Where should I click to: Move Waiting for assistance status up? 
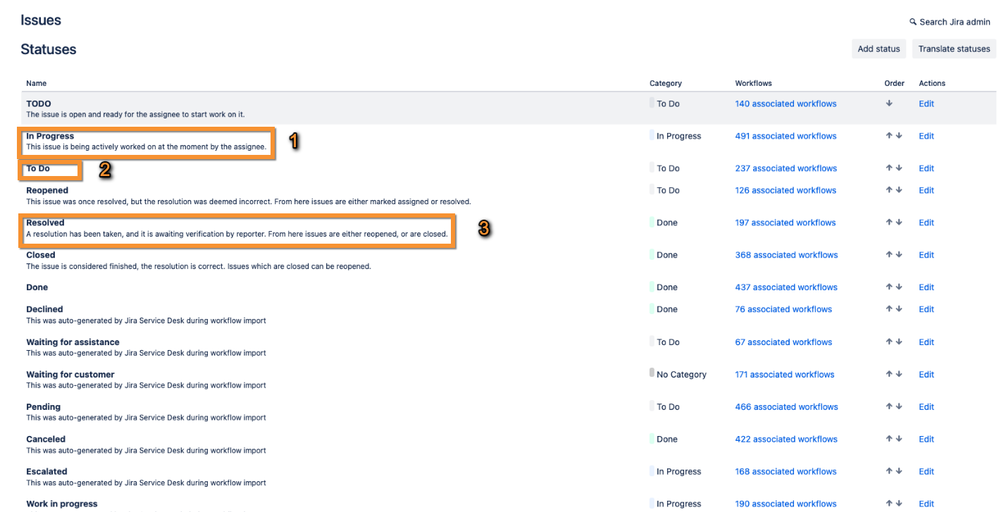(x=889, y=342)
